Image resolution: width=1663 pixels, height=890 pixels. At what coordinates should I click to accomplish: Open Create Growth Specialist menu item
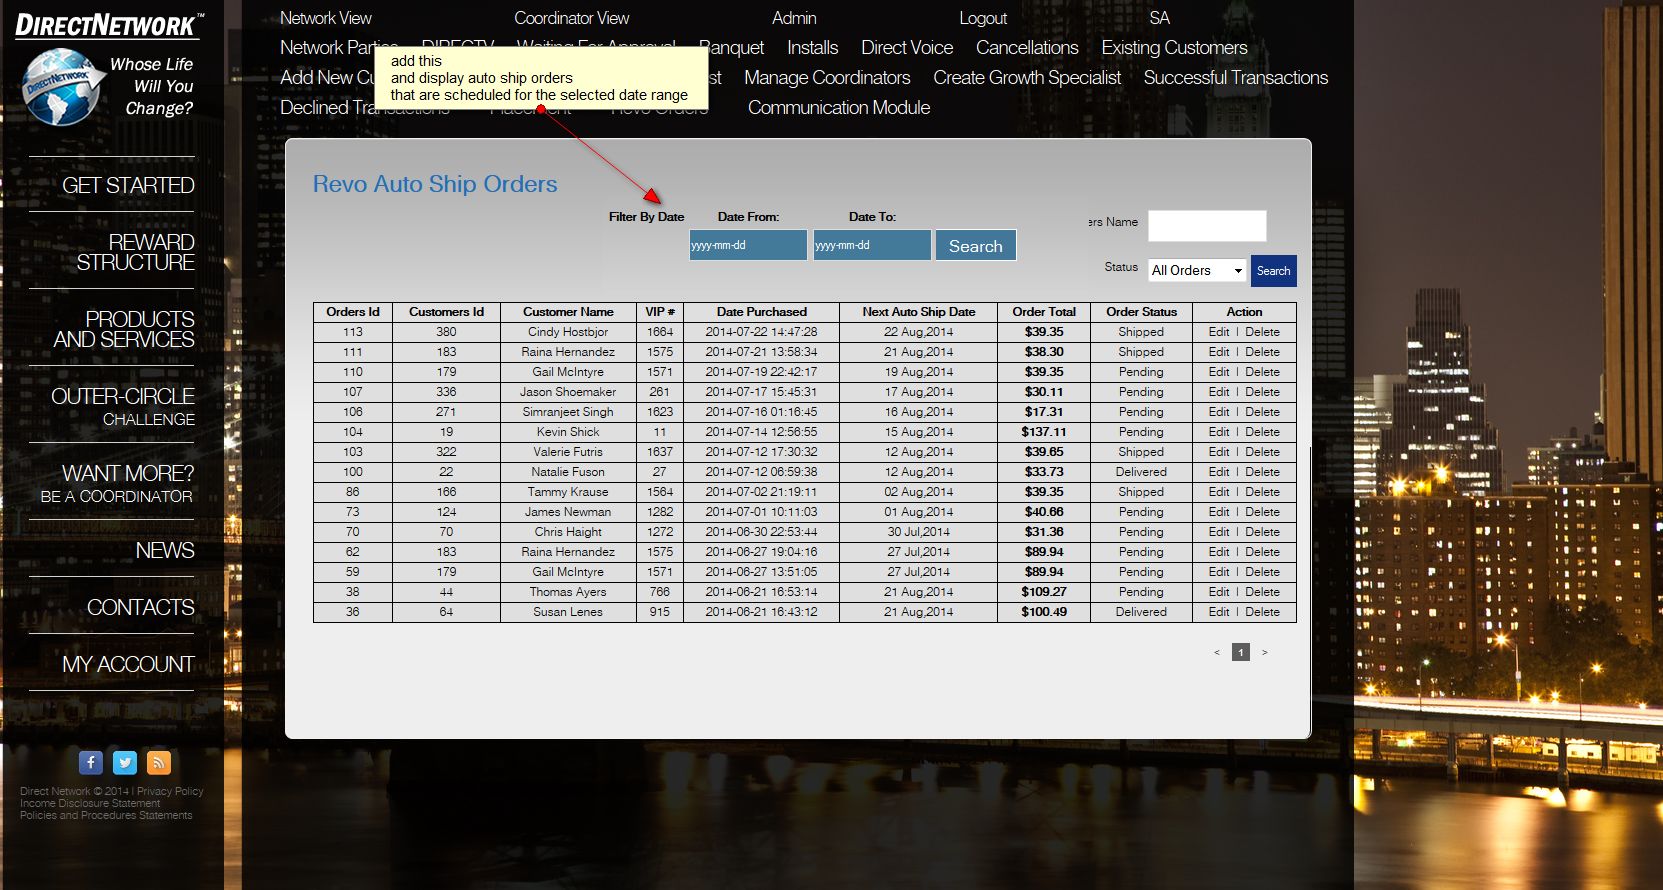1027,78
